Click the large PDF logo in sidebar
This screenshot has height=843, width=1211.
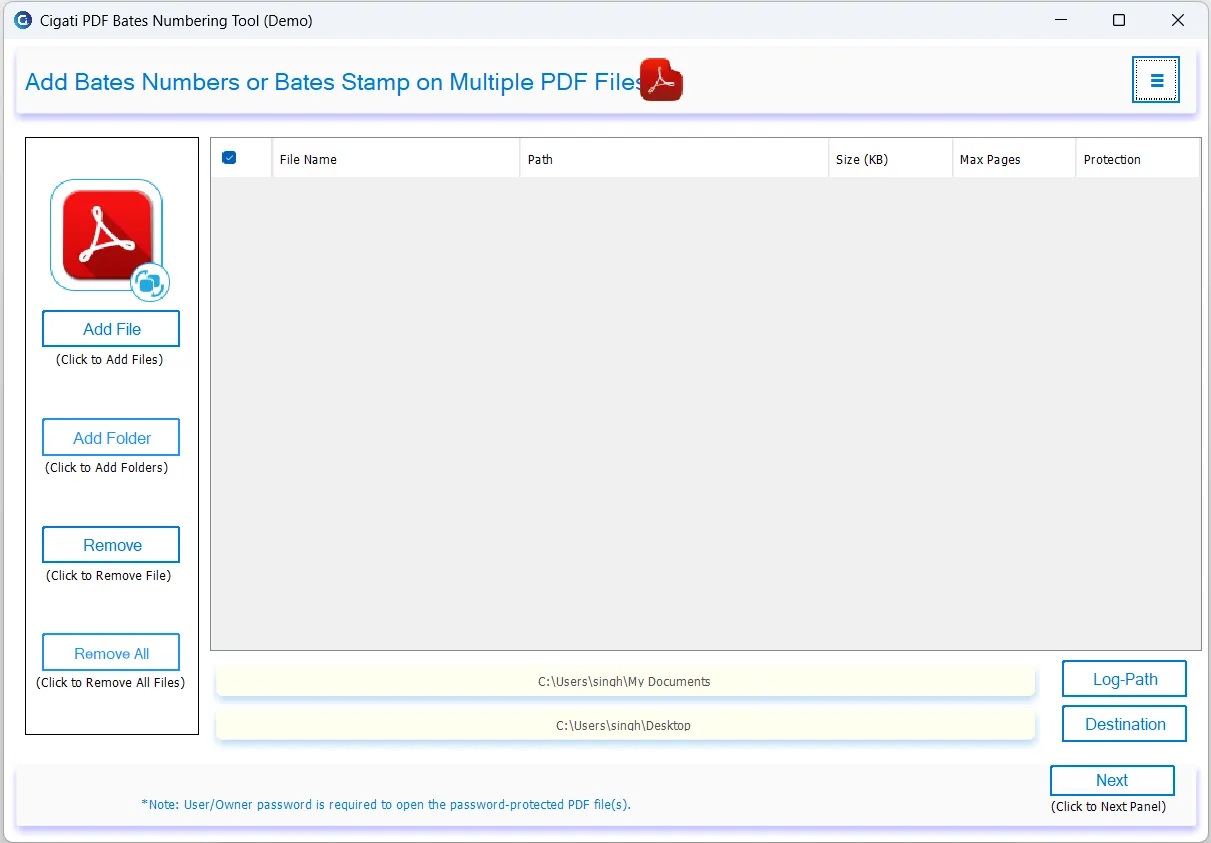pos(107,236)
